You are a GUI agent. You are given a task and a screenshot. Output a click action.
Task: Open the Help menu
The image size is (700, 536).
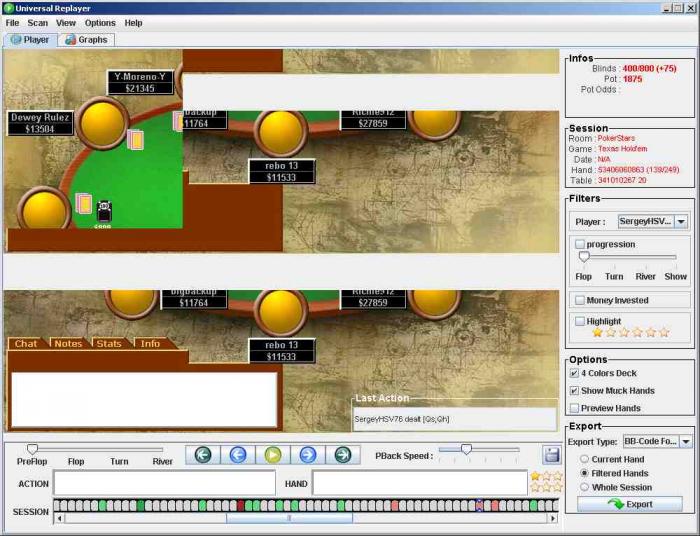pyautogui.click(x=133, y=23)
